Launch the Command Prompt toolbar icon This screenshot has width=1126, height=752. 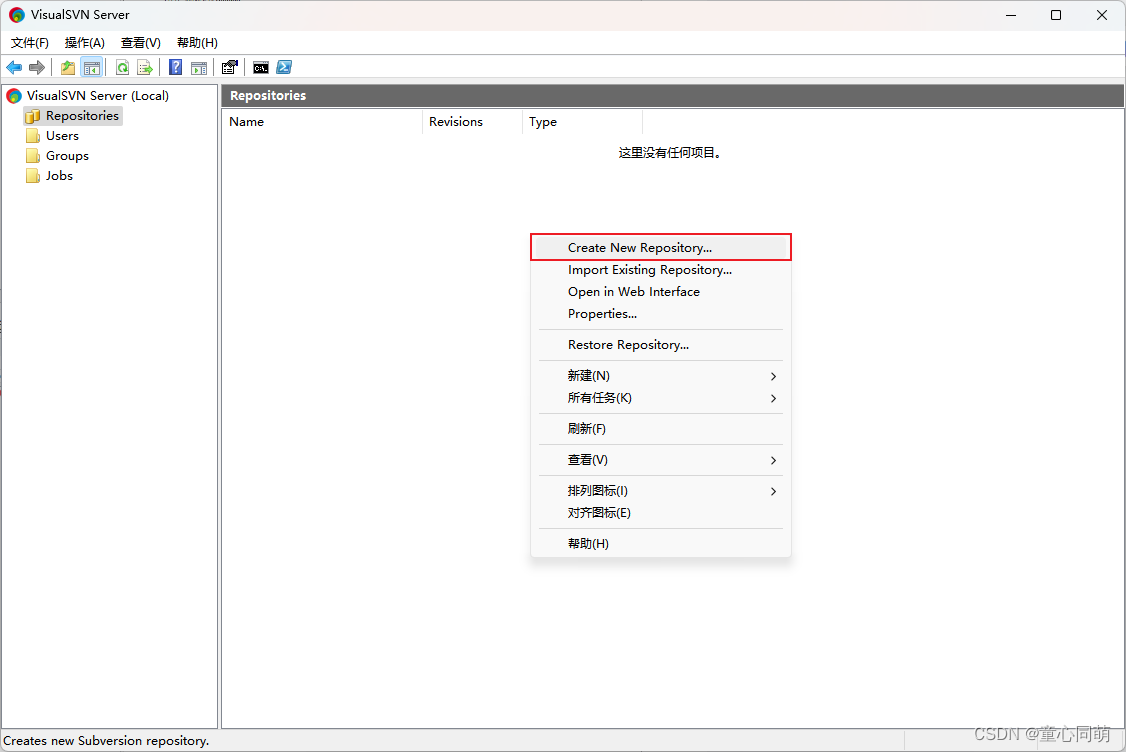[x=261, y=68]
